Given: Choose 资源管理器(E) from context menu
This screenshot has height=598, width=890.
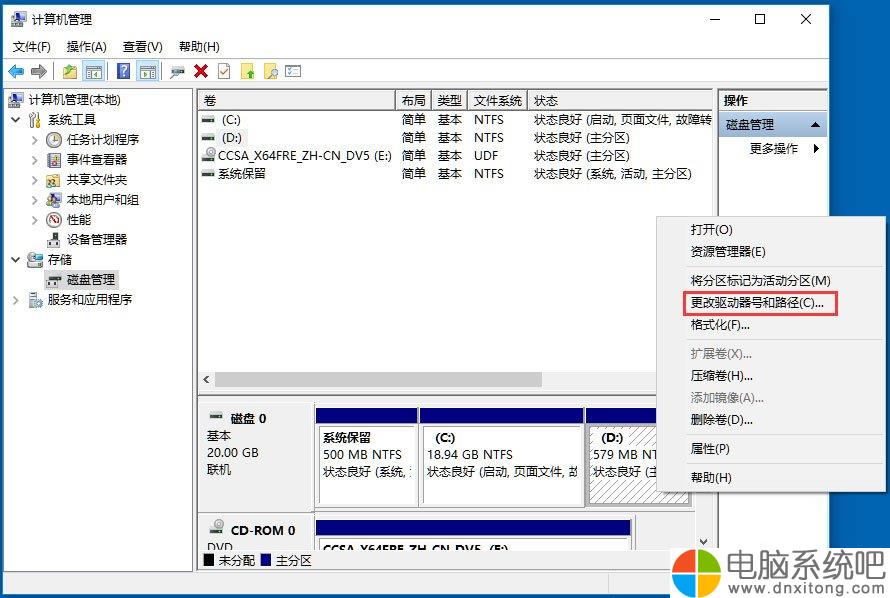Looking at the screenshot, I should coord(770,252).
